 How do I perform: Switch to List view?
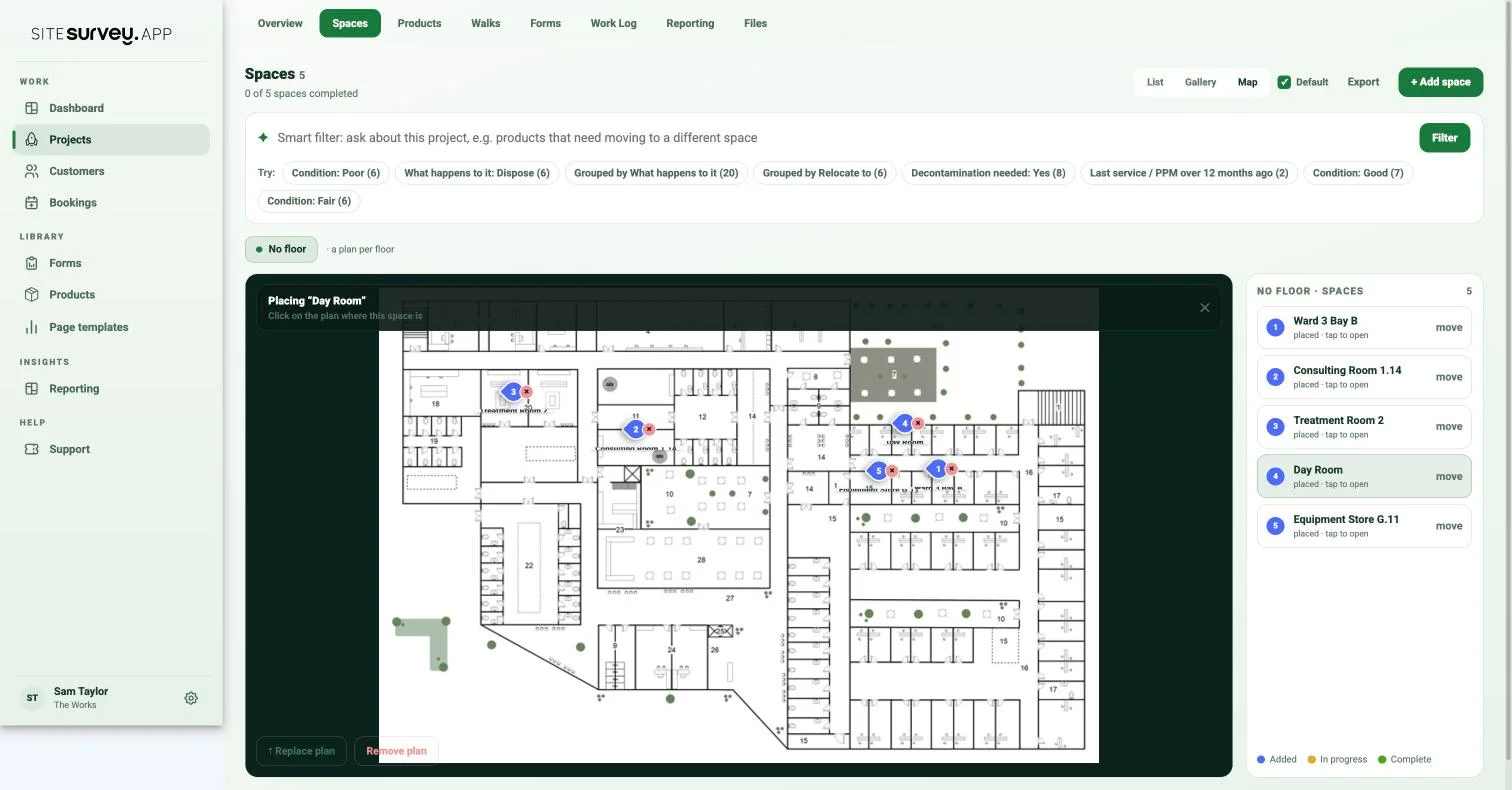1155,82
